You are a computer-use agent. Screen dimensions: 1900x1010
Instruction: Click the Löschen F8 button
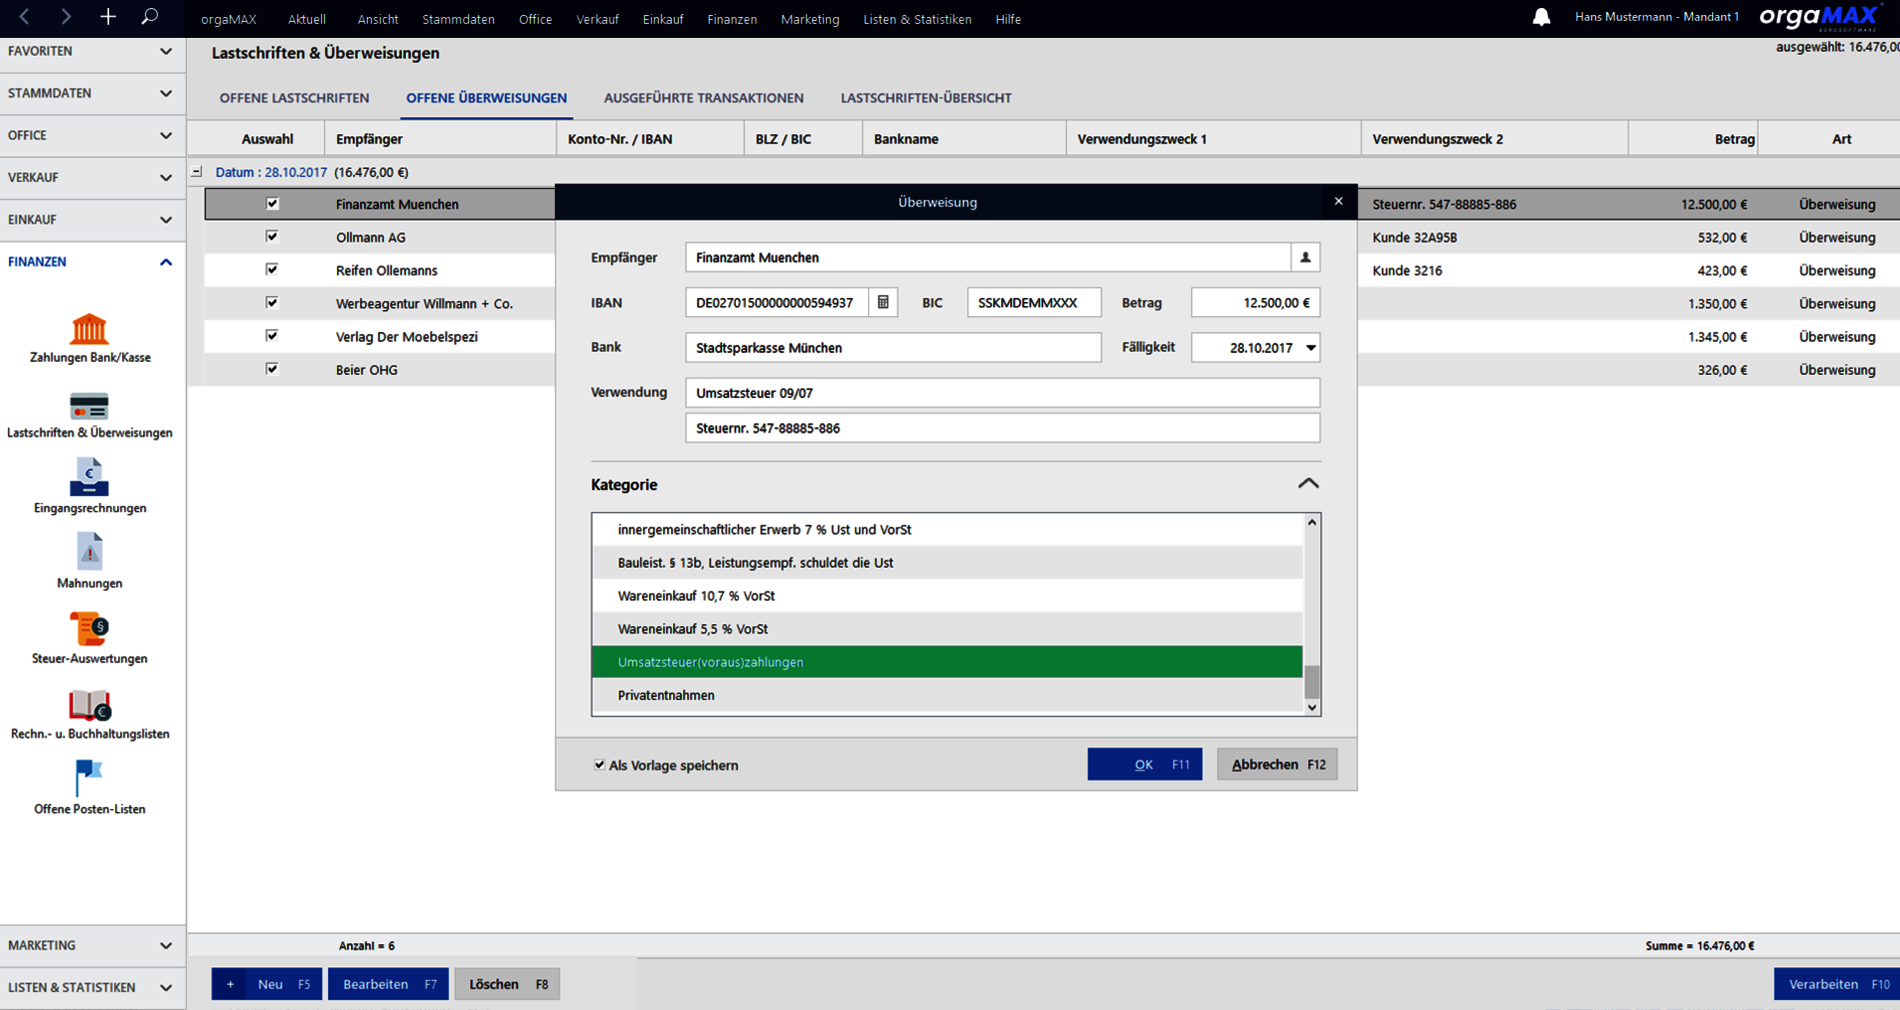[x=507, y=984]
